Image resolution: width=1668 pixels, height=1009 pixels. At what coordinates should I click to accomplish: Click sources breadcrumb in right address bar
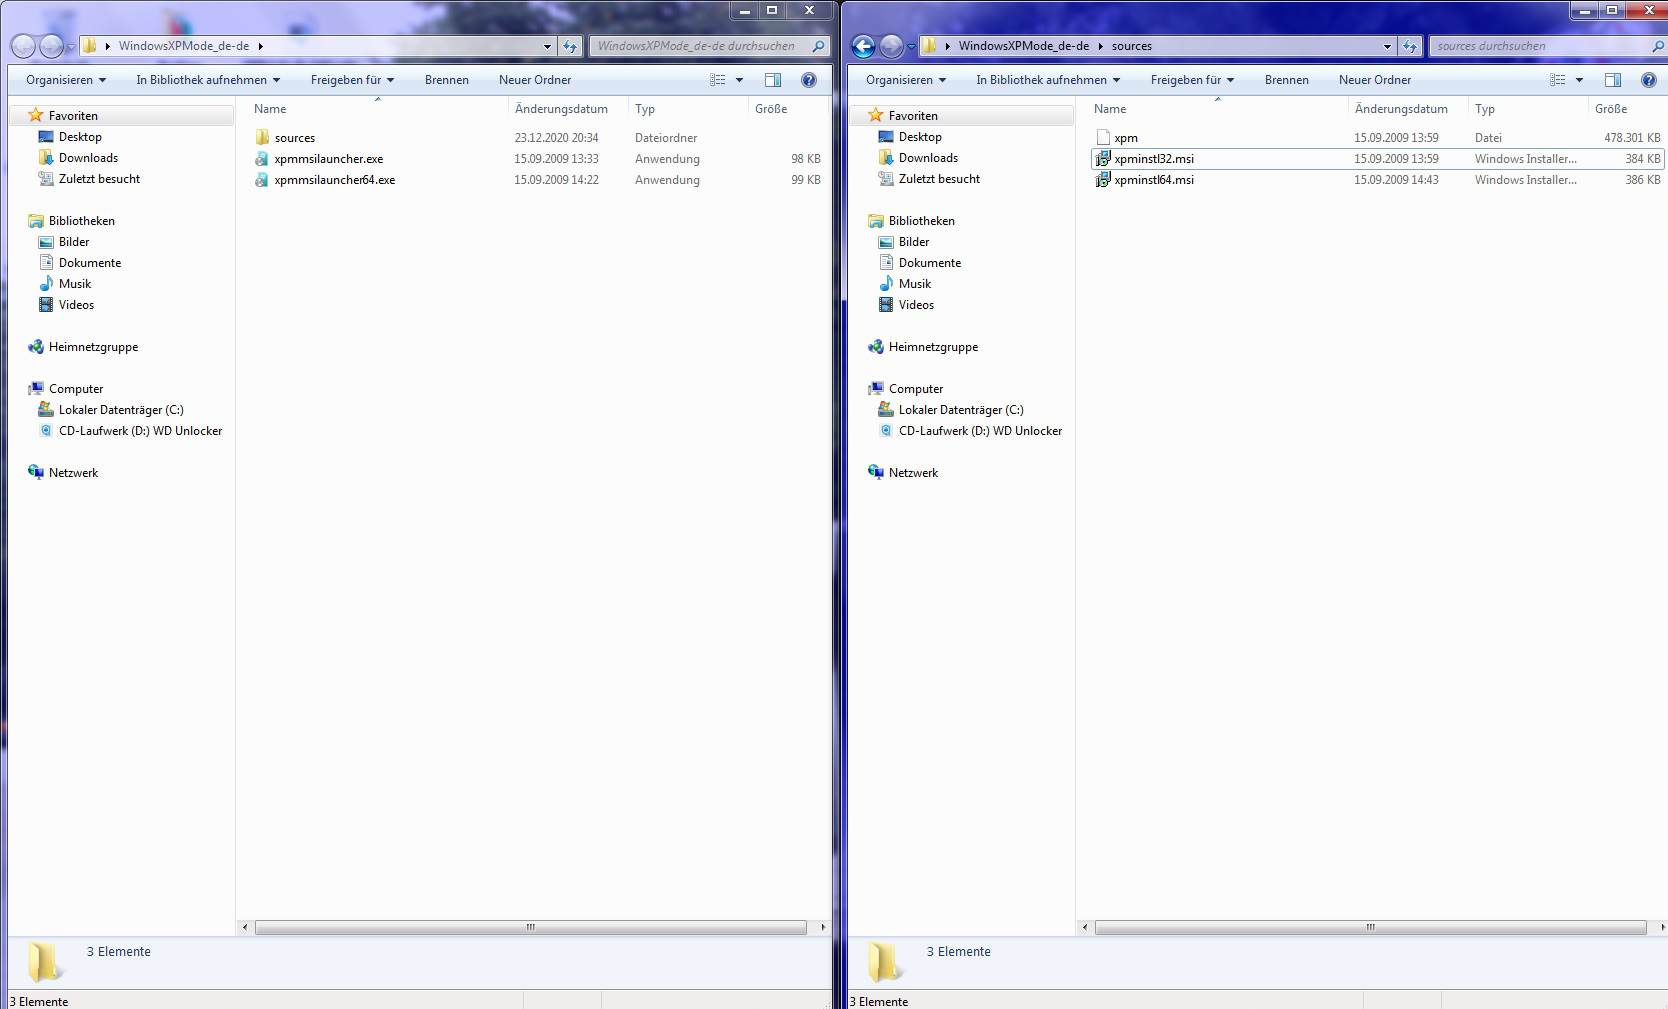1131,46
